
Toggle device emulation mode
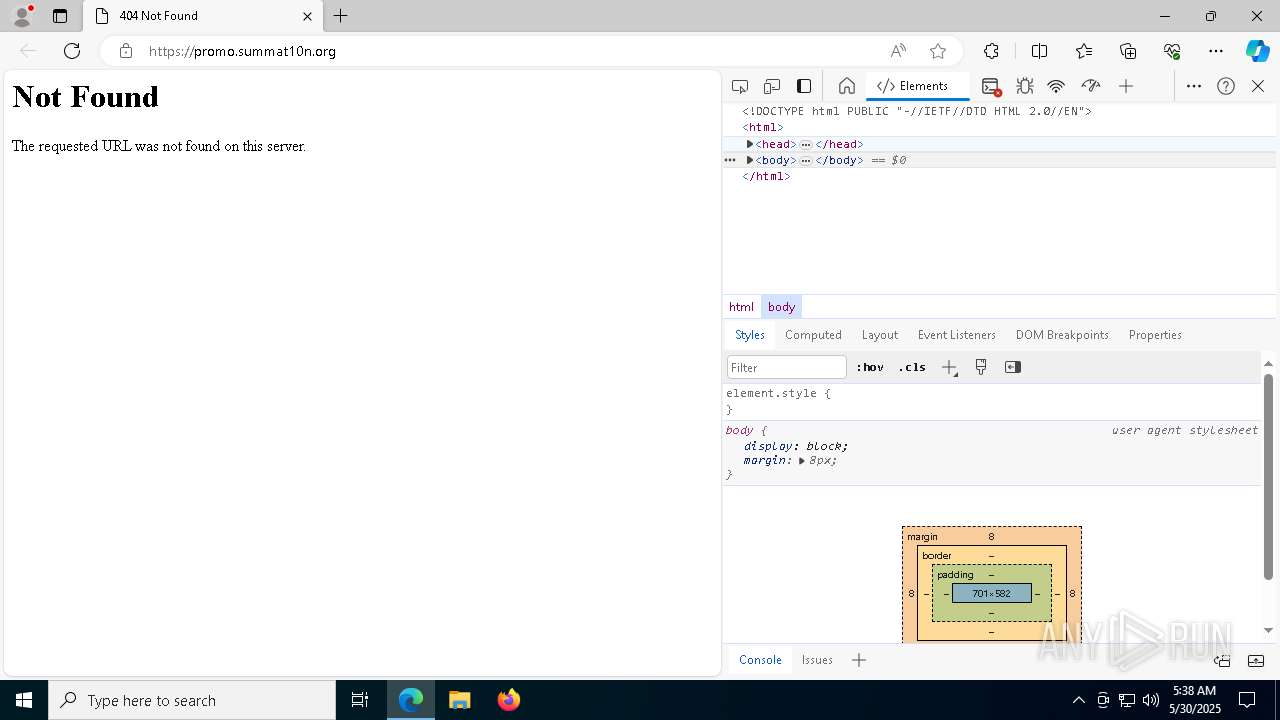772,86
